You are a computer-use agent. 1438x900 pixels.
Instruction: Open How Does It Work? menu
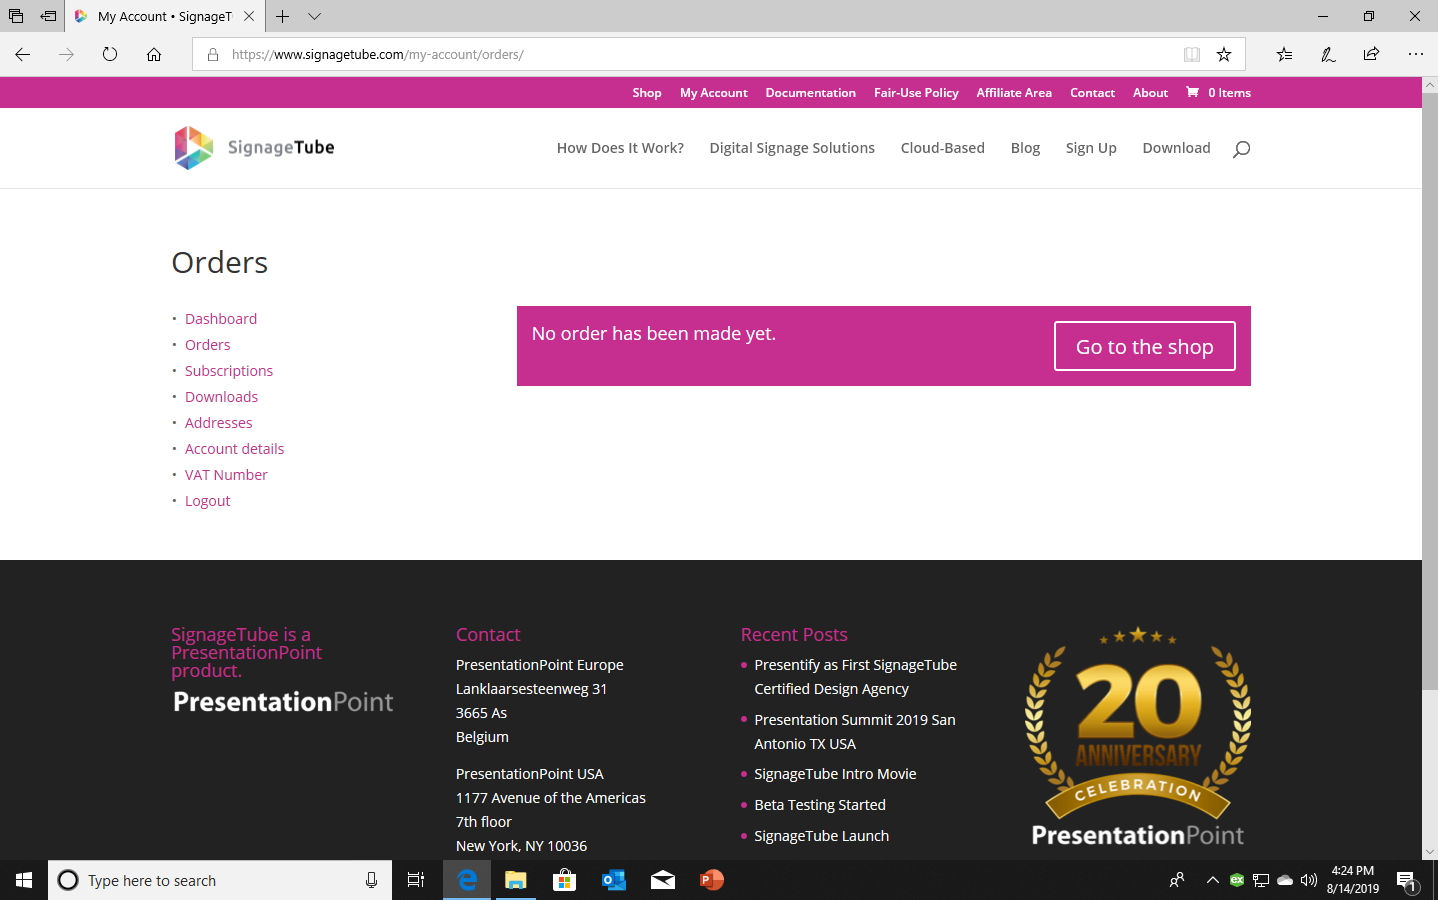(x=620, y=148)
